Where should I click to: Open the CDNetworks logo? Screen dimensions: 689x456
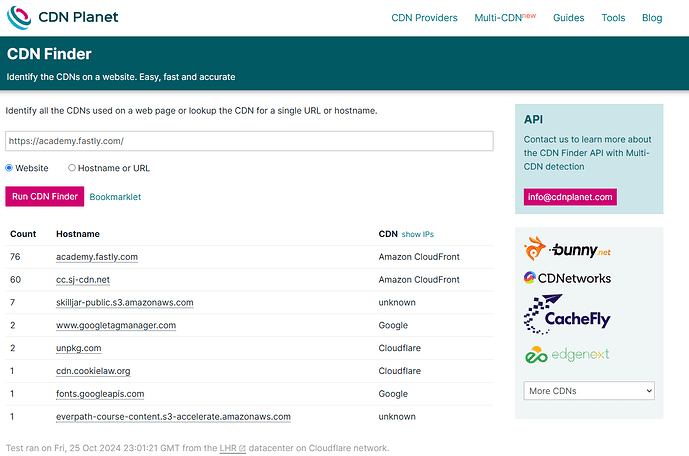pos(567,278)
